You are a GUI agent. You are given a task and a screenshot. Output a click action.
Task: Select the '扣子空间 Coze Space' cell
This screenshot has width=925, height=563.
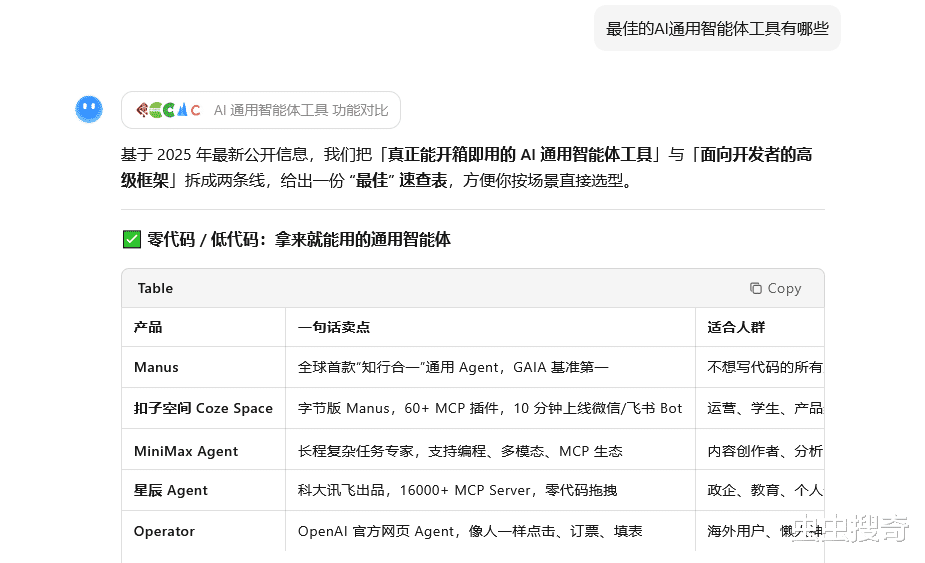point(203,408)
